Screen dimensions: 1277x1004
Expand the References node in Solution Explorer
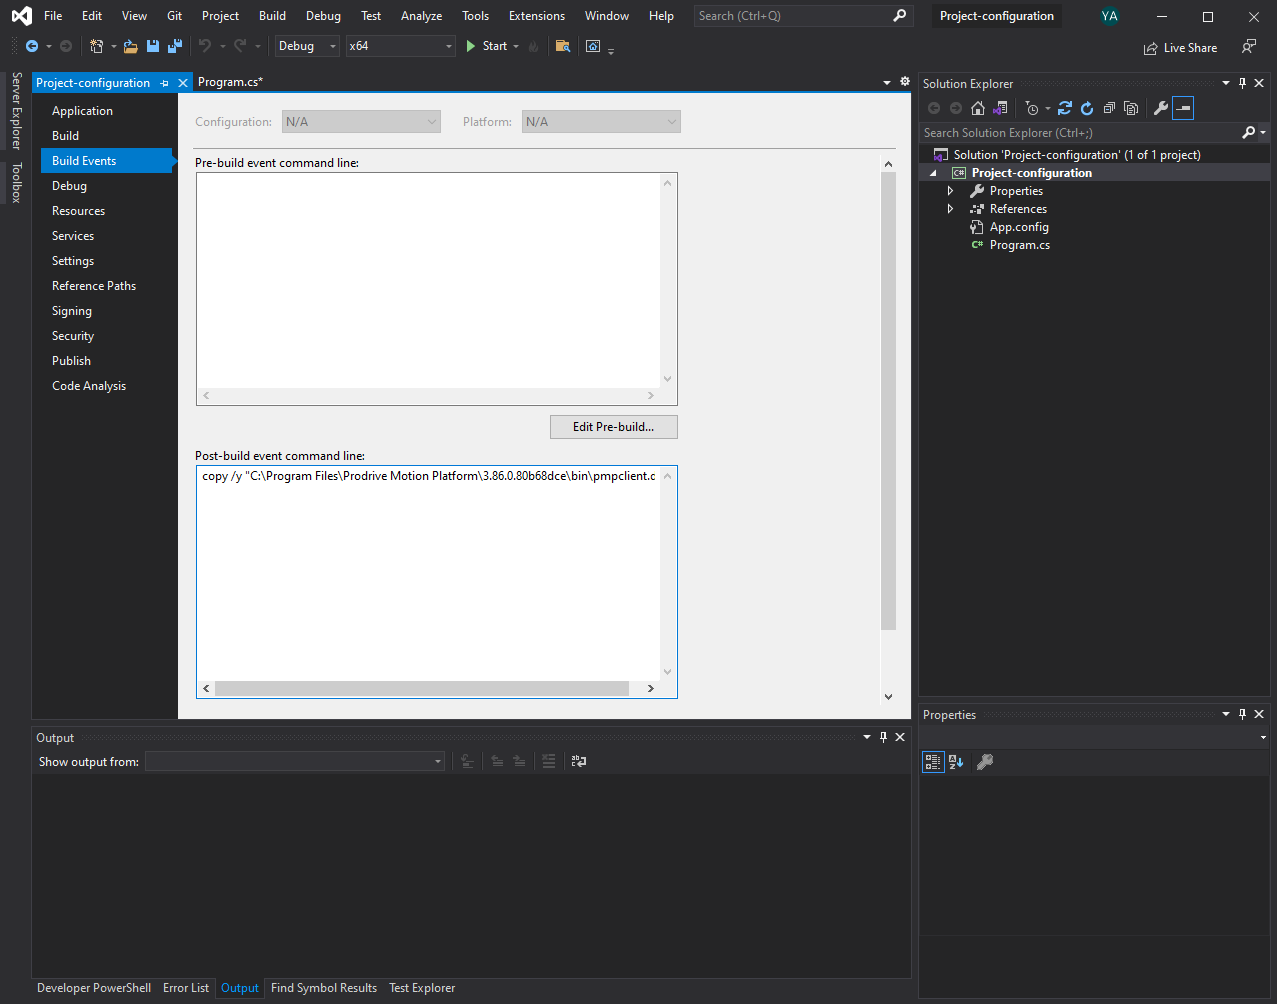coord(950,208)
